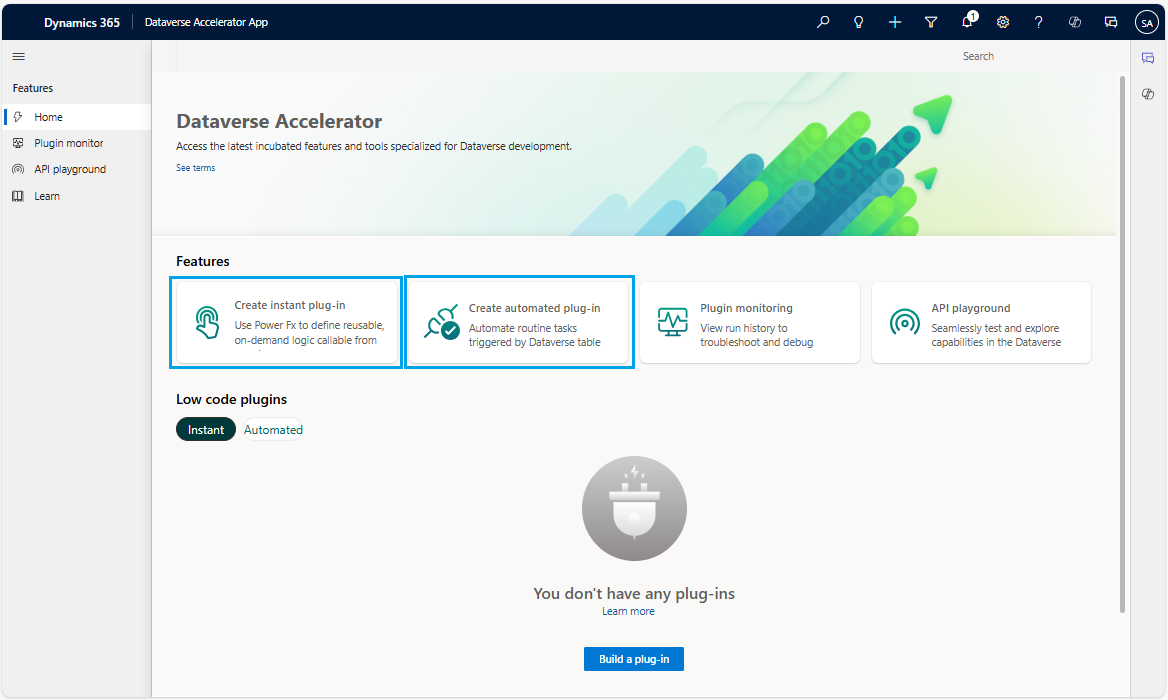The height and width of the screenshot is (700, 1168).
Task: Go to API playground in sidebar
Action: coord(69,169)
